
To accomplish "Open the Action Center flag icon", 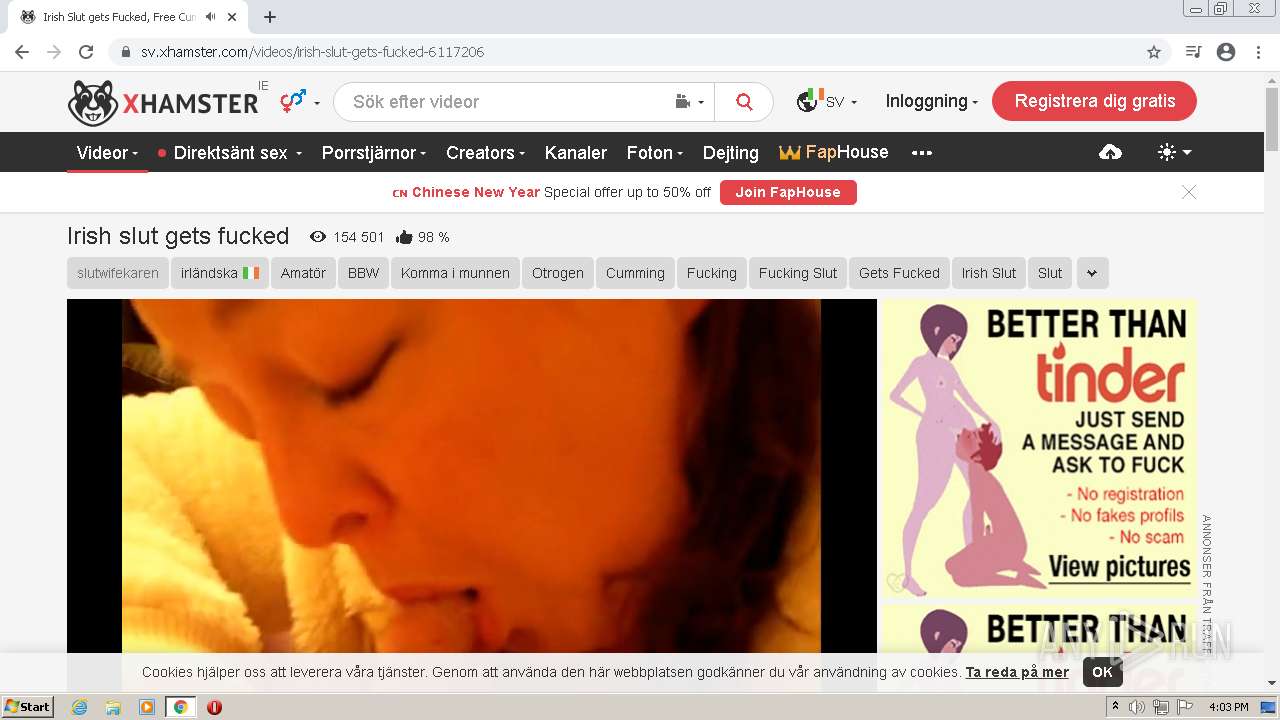I will [1185, 707].
